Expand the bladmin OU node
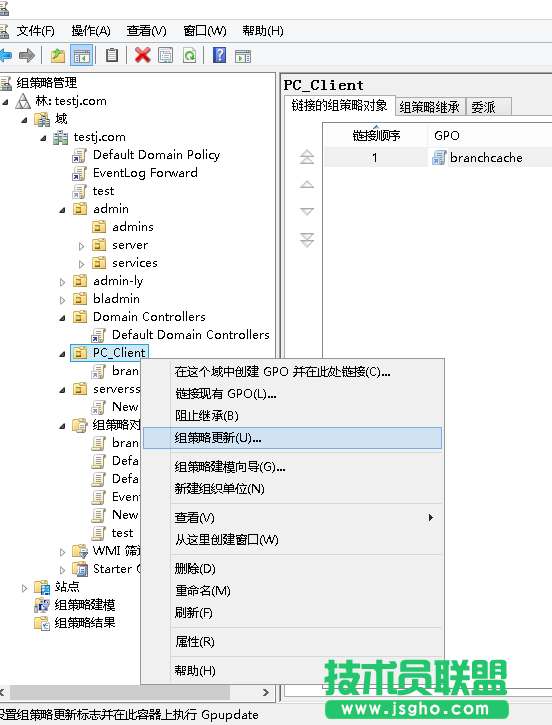This screenshot has width=552, height=725. click(x=62, y=300)
